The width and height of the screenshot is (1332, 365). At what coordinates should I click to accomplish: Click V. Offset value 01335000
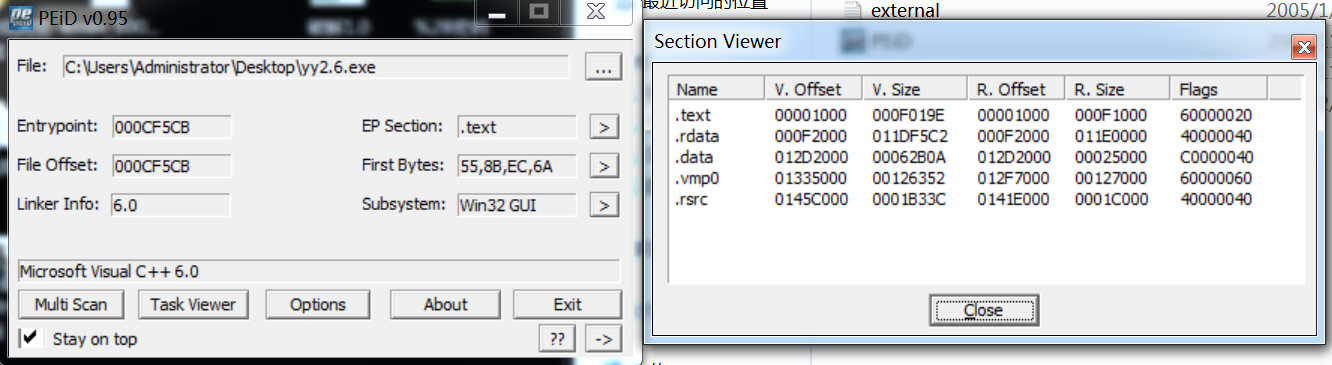(x=812, y=178)
